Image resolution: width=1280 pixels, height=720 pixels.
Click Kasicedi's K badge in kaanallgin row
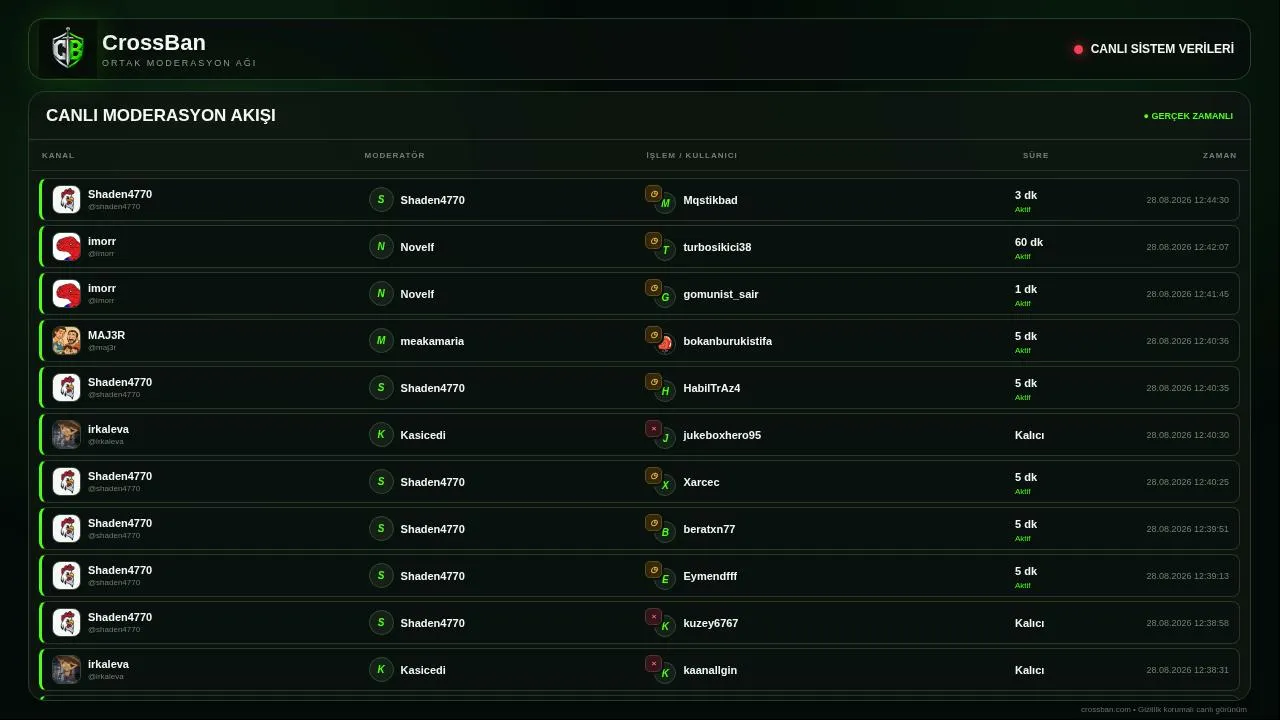tap(381, 670)
